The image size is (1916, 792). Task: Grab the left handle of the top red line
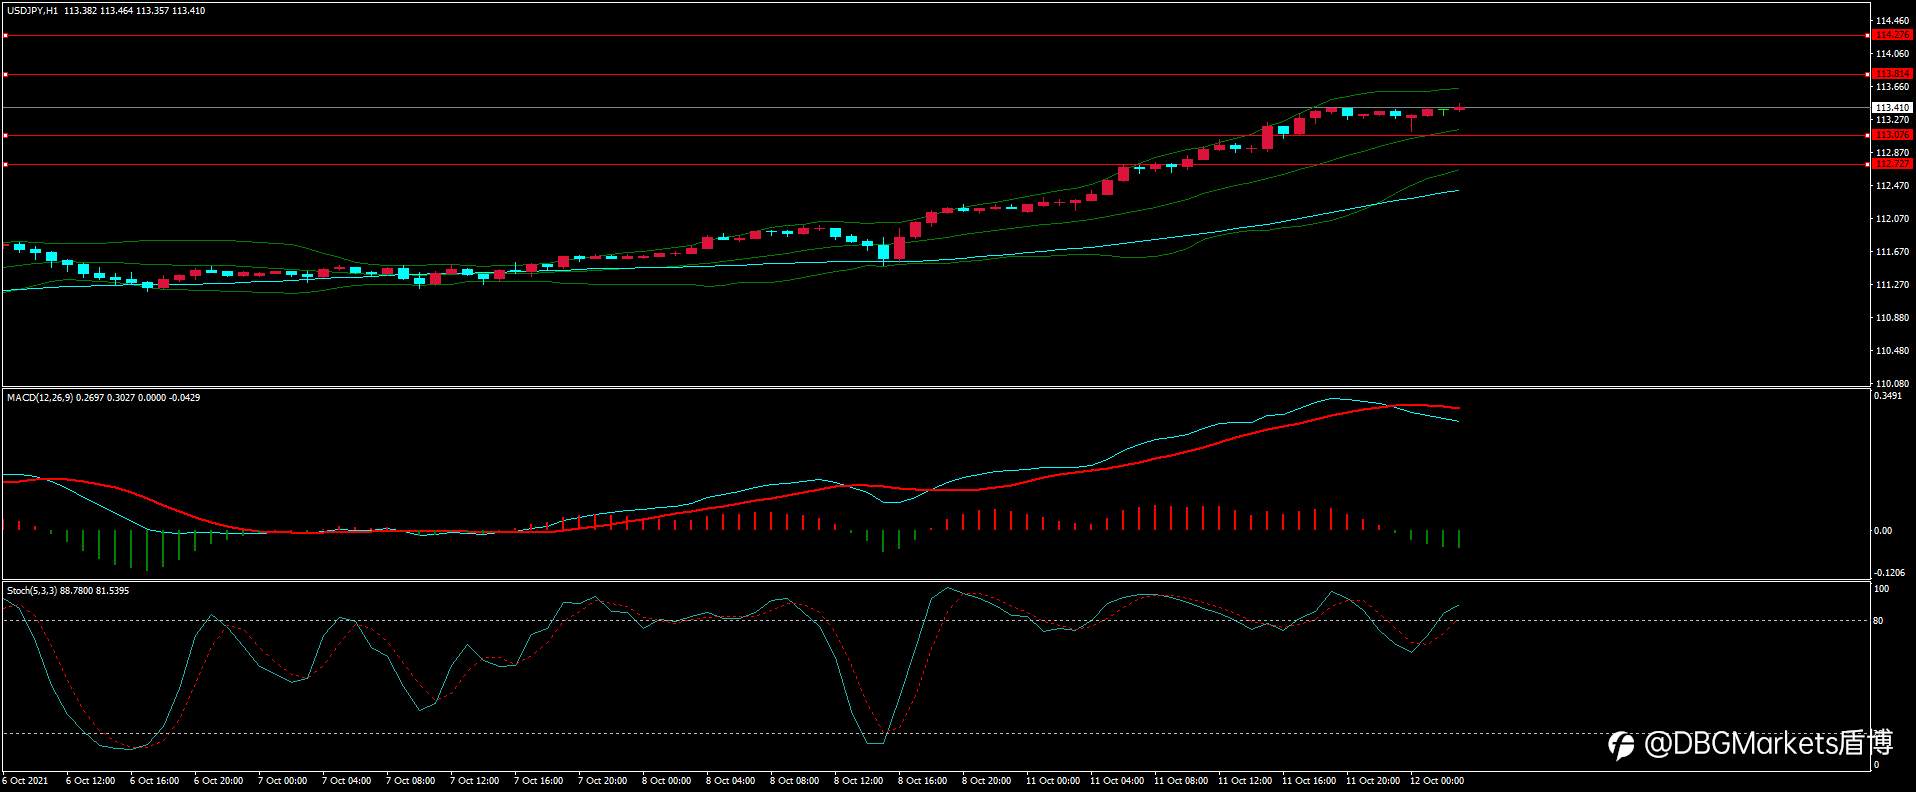pyautogui.click(x=5, y=35)
